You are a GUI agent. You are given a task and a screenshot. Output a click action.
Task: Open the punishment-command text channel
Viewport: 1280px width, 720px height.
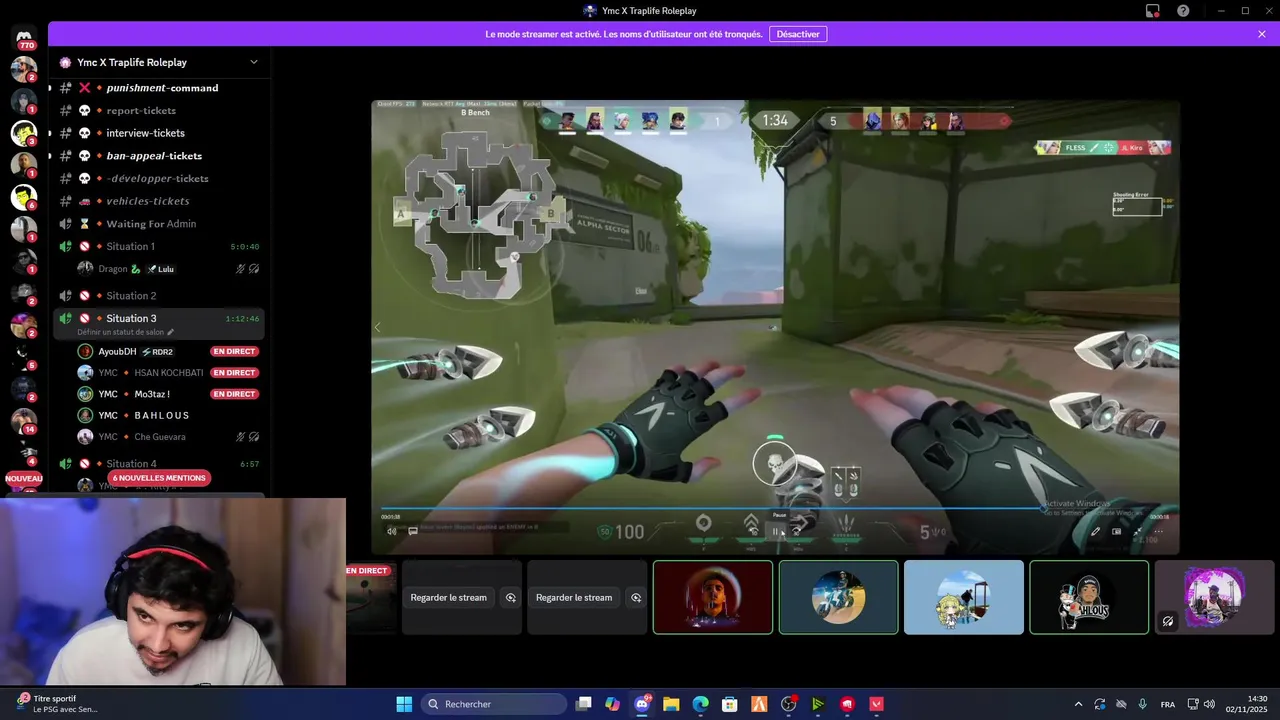(x=161, y=88)
